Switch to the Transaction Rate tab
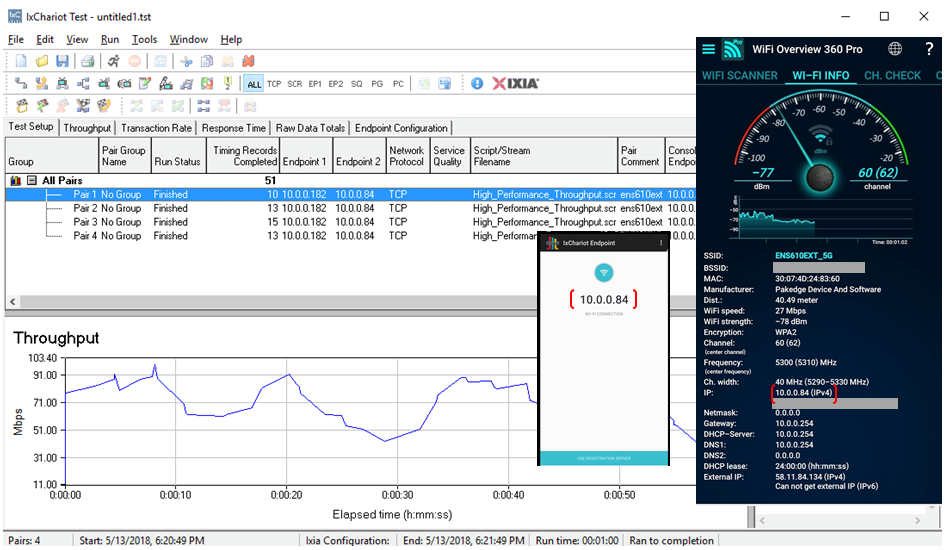This screenshot has height=550, width=948. pyautogui.click(x=156, y=128)
